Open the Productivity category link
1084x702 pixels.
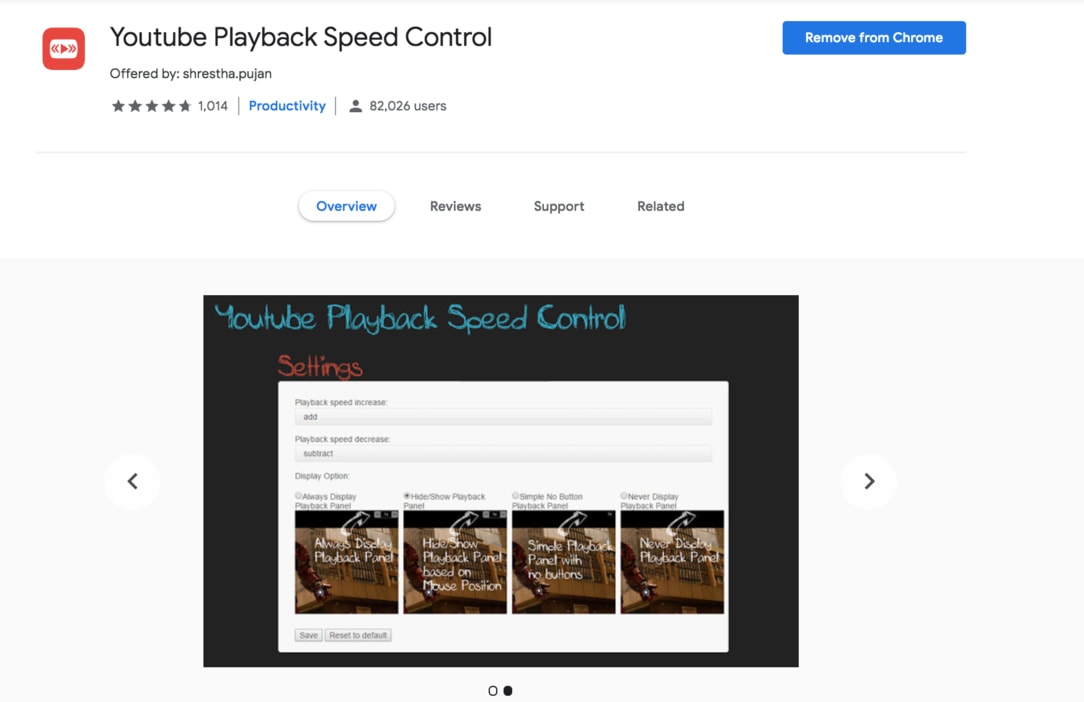287,106
